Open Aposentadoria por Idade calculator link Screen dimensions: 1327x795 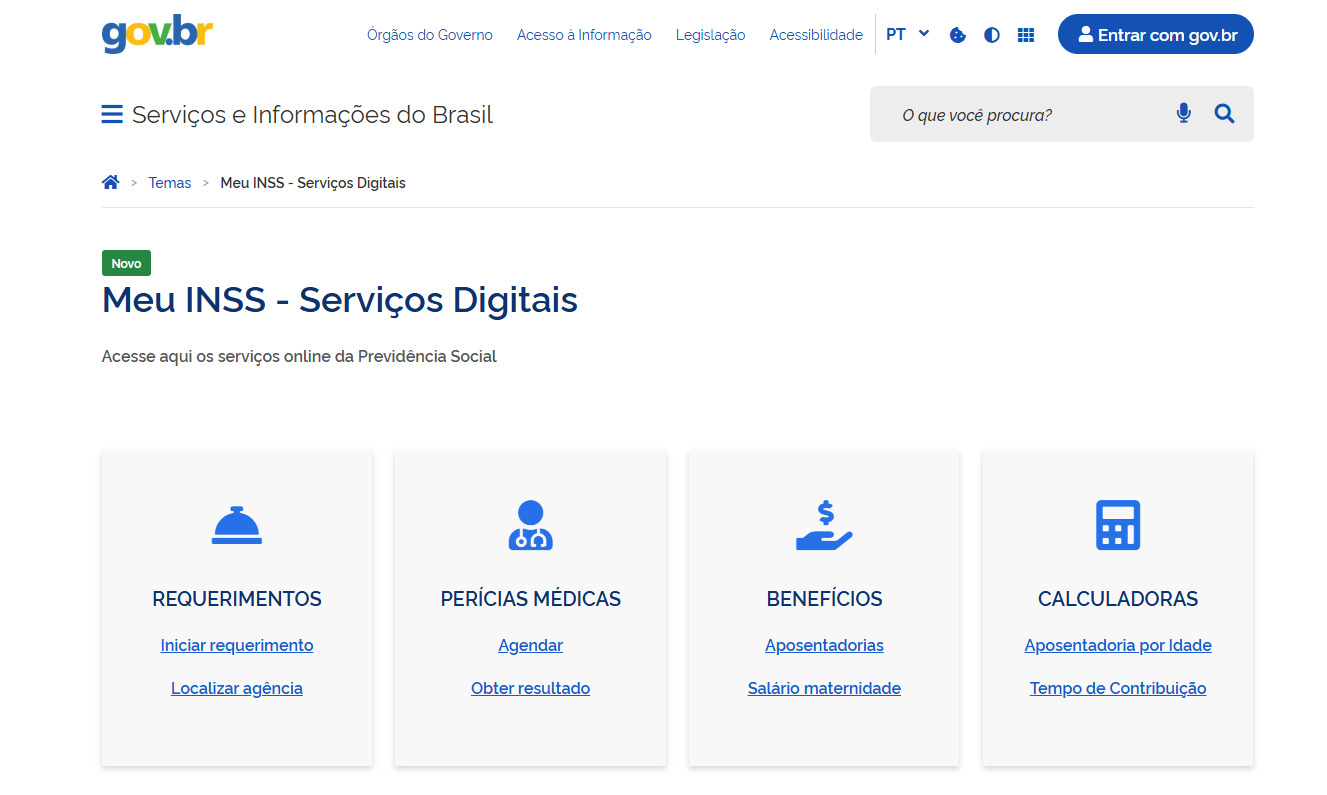(x=1118, y=646)
